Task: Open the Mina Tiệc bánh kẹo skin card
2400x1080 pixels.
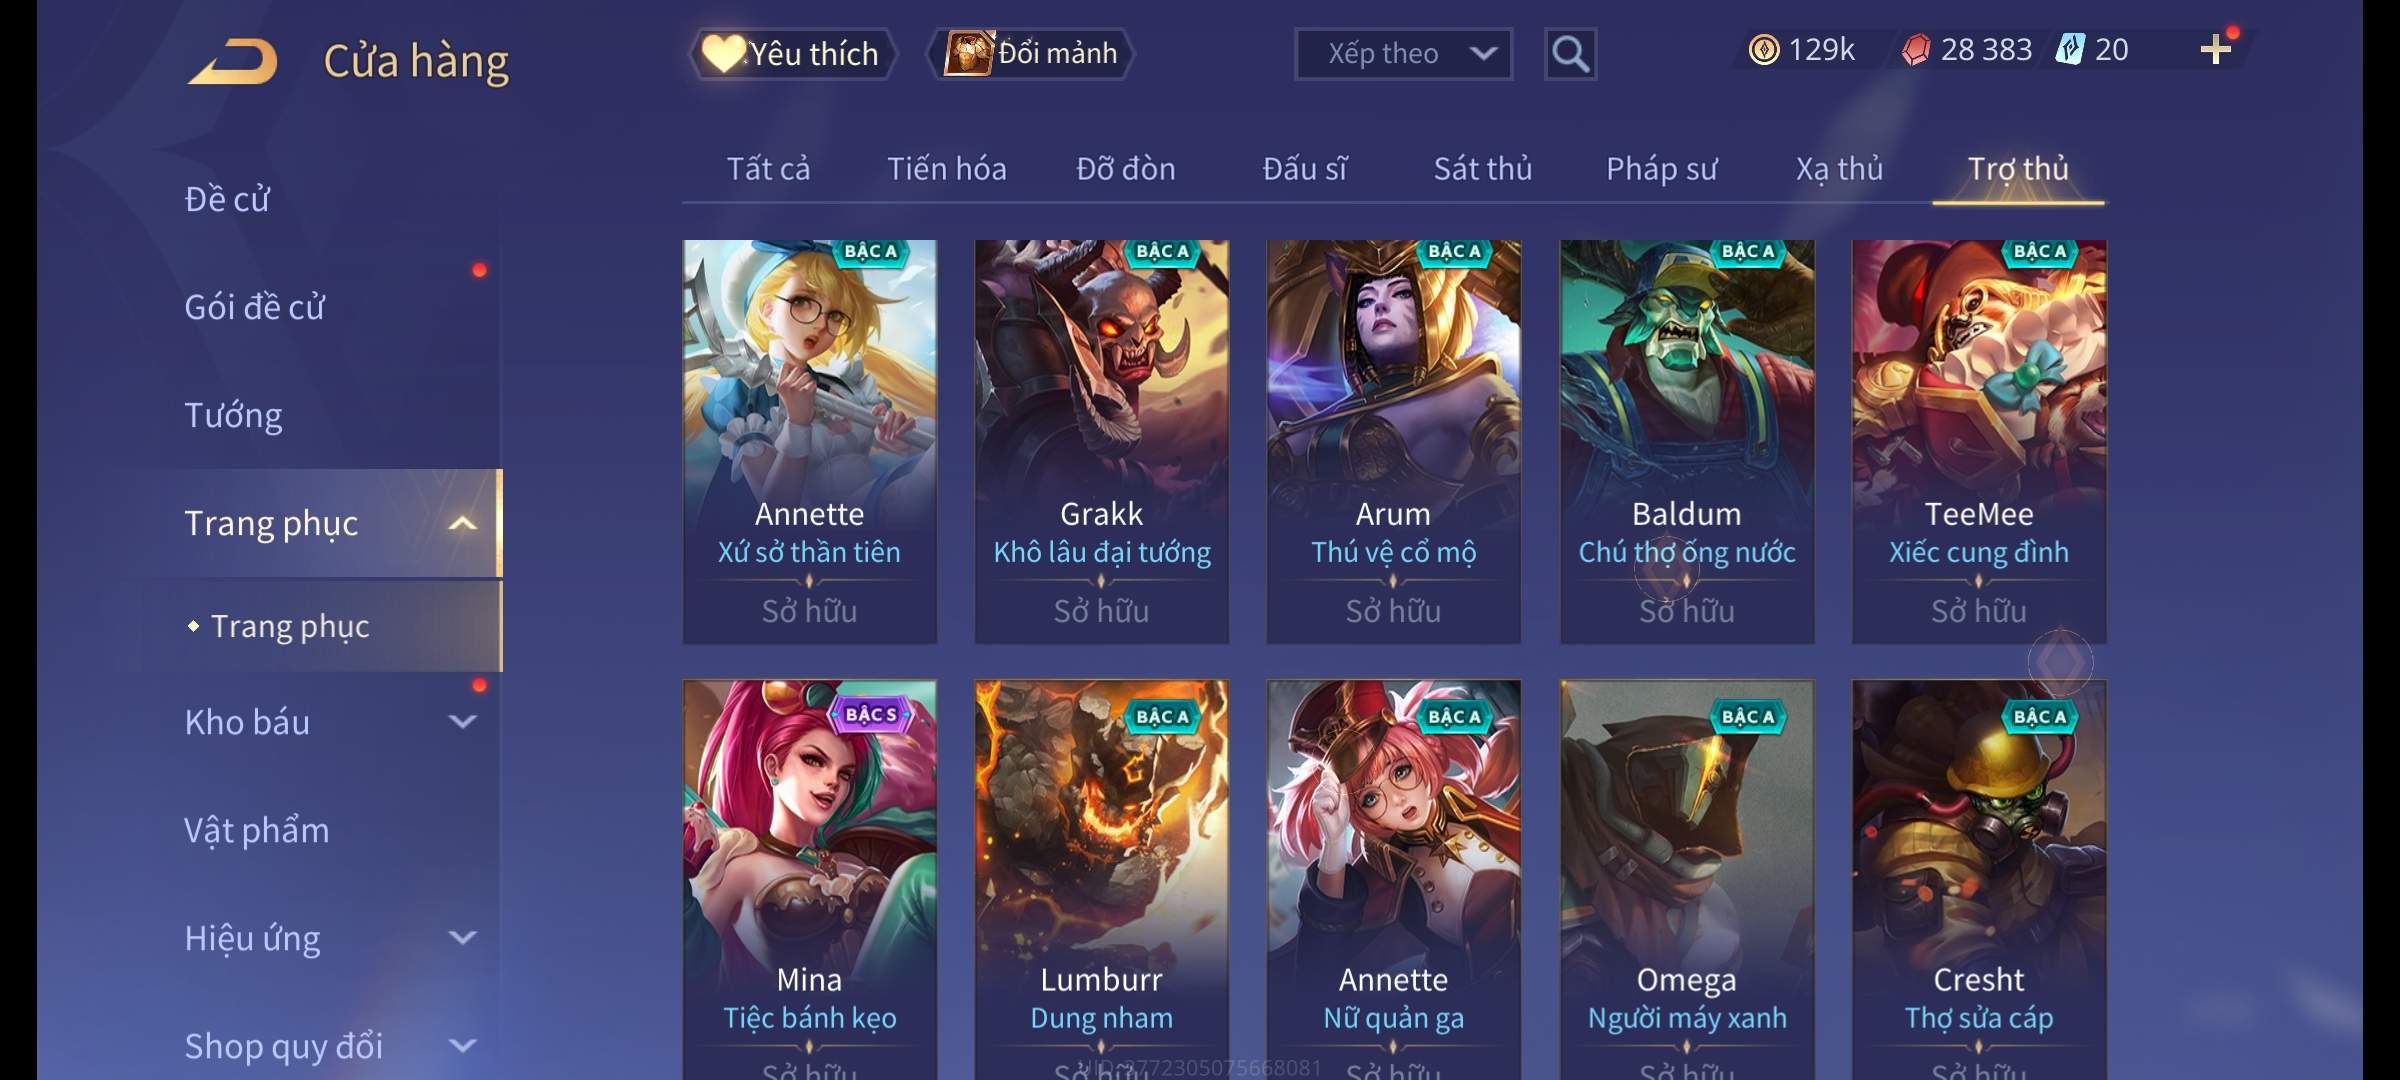Action: (x=809, y=880)
